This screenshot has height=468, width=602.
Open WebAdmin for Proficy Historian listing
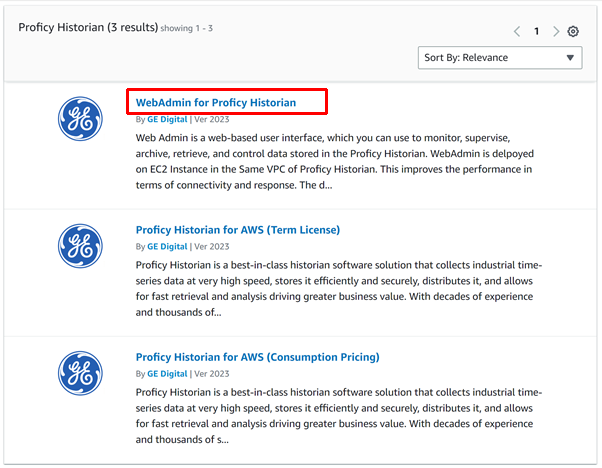click(x=216, y=103)
